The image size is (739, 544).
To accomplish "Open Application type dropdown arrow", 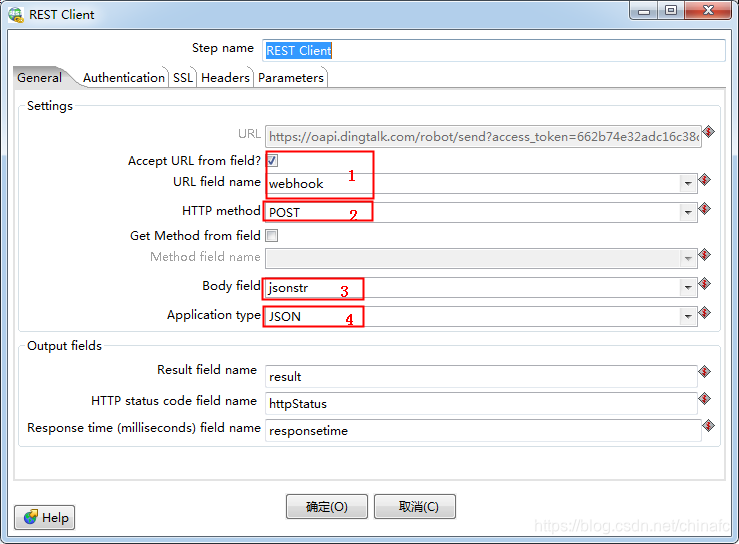I will pos(688,316).
